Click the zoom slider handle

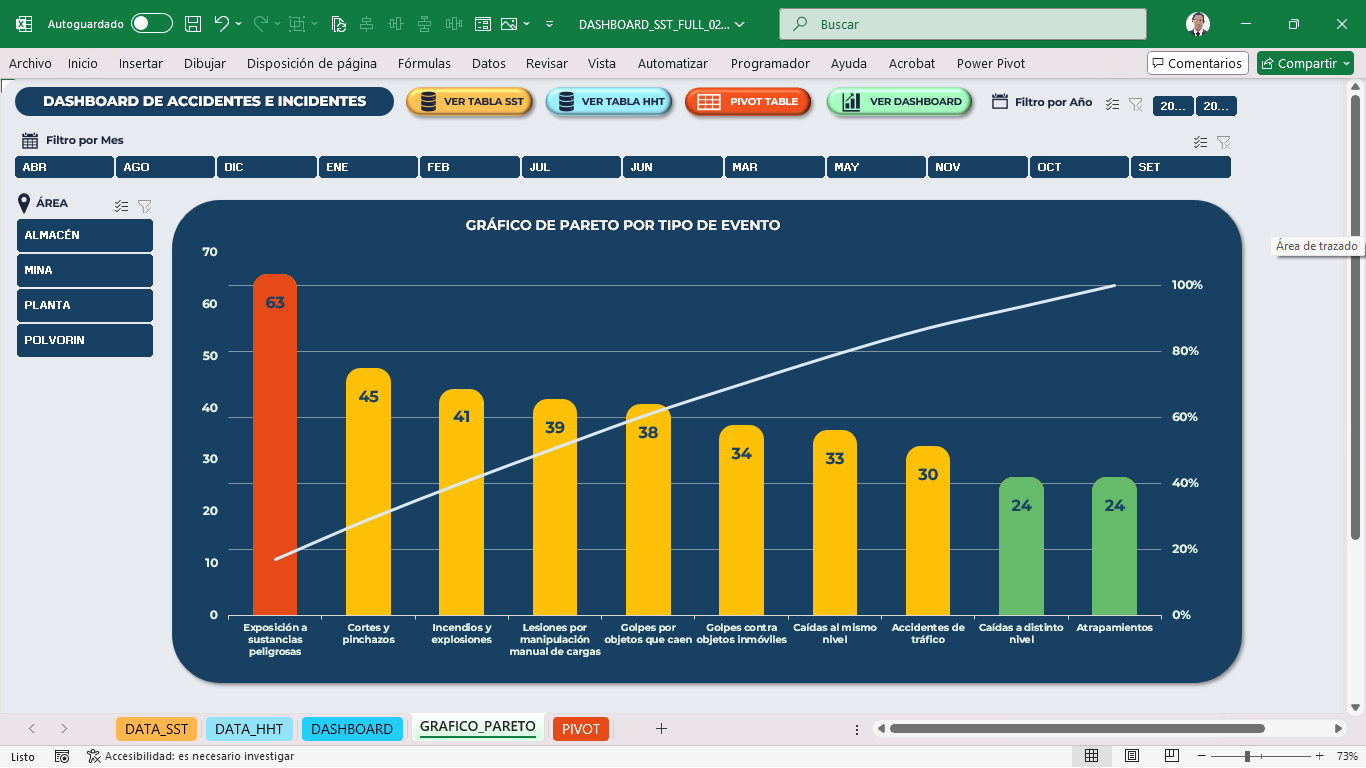click(x=1247, y=756)
